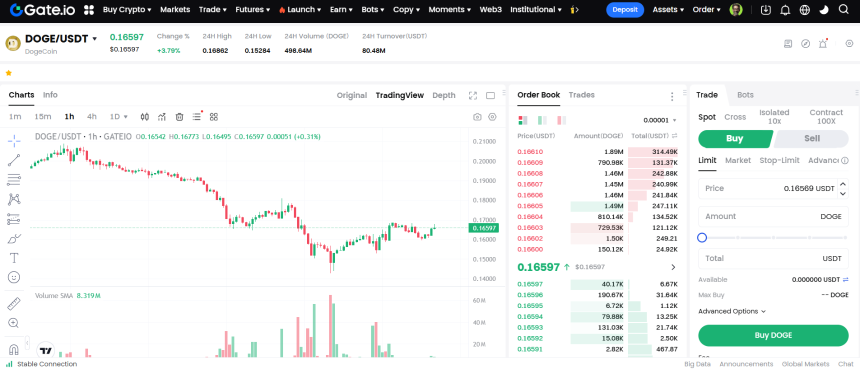Select the ruler measure tool

pyautogui.click(x=14, y=303)
